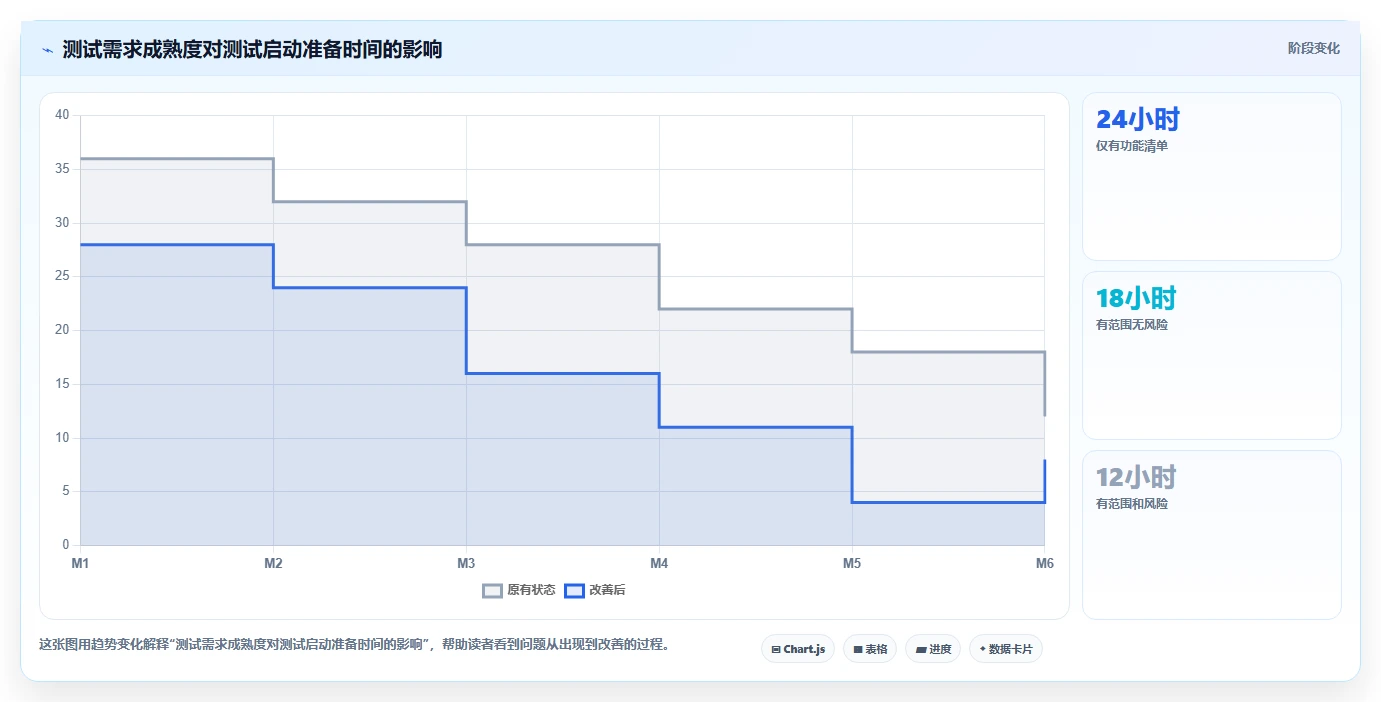Click the lightning icon beside the title
Screen dimensions: 1381x702
pyautogui.click(x=48, y=50)
